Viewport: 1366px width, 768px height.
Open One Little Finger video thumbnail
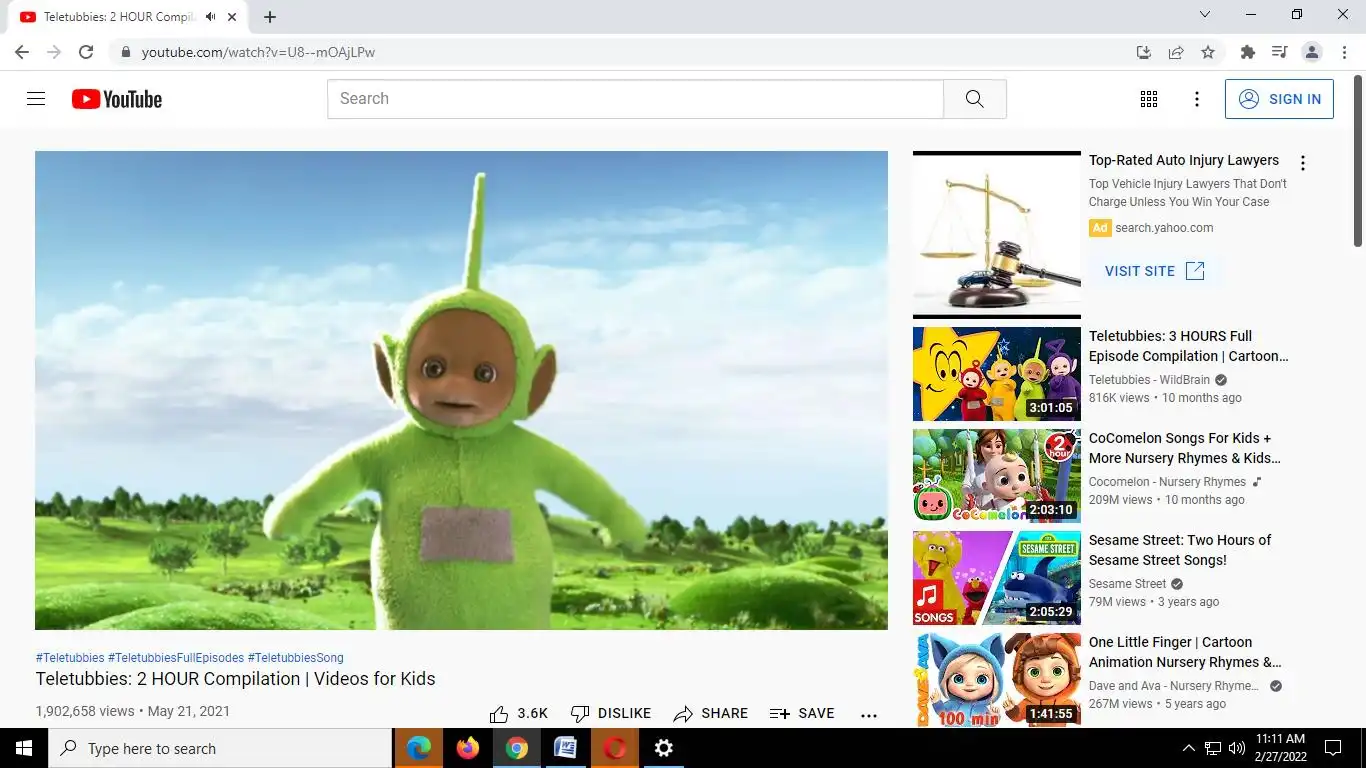tap(997, 680)
